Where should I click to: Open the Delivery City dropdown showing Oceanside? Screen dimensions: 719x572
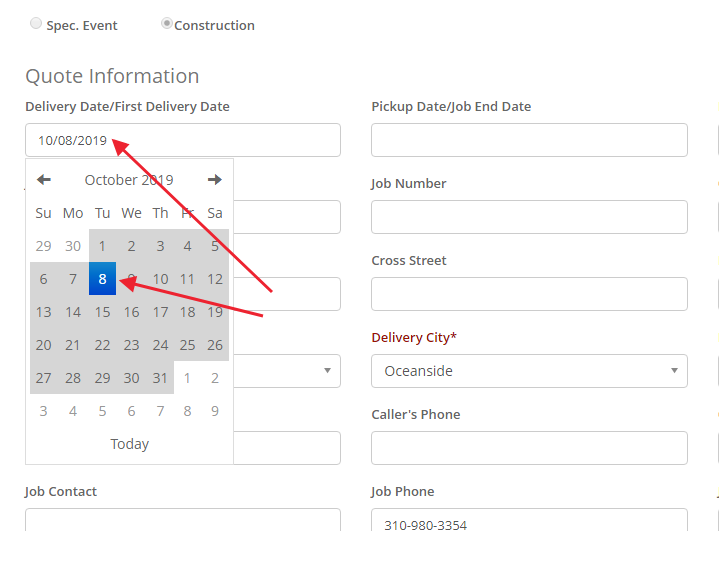coord(529,371)
